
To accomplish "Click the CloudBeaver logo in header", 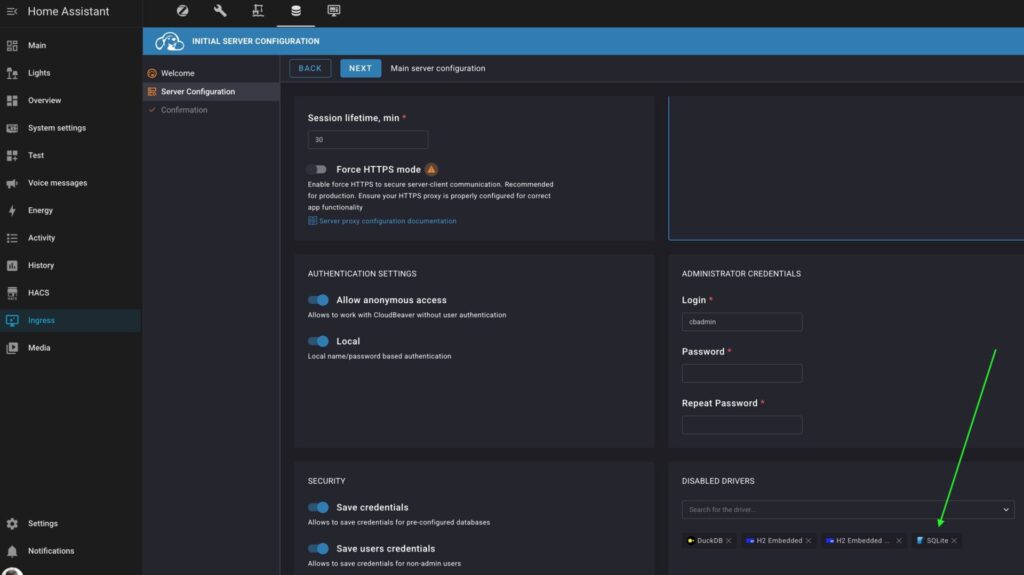I will (169, 41).
